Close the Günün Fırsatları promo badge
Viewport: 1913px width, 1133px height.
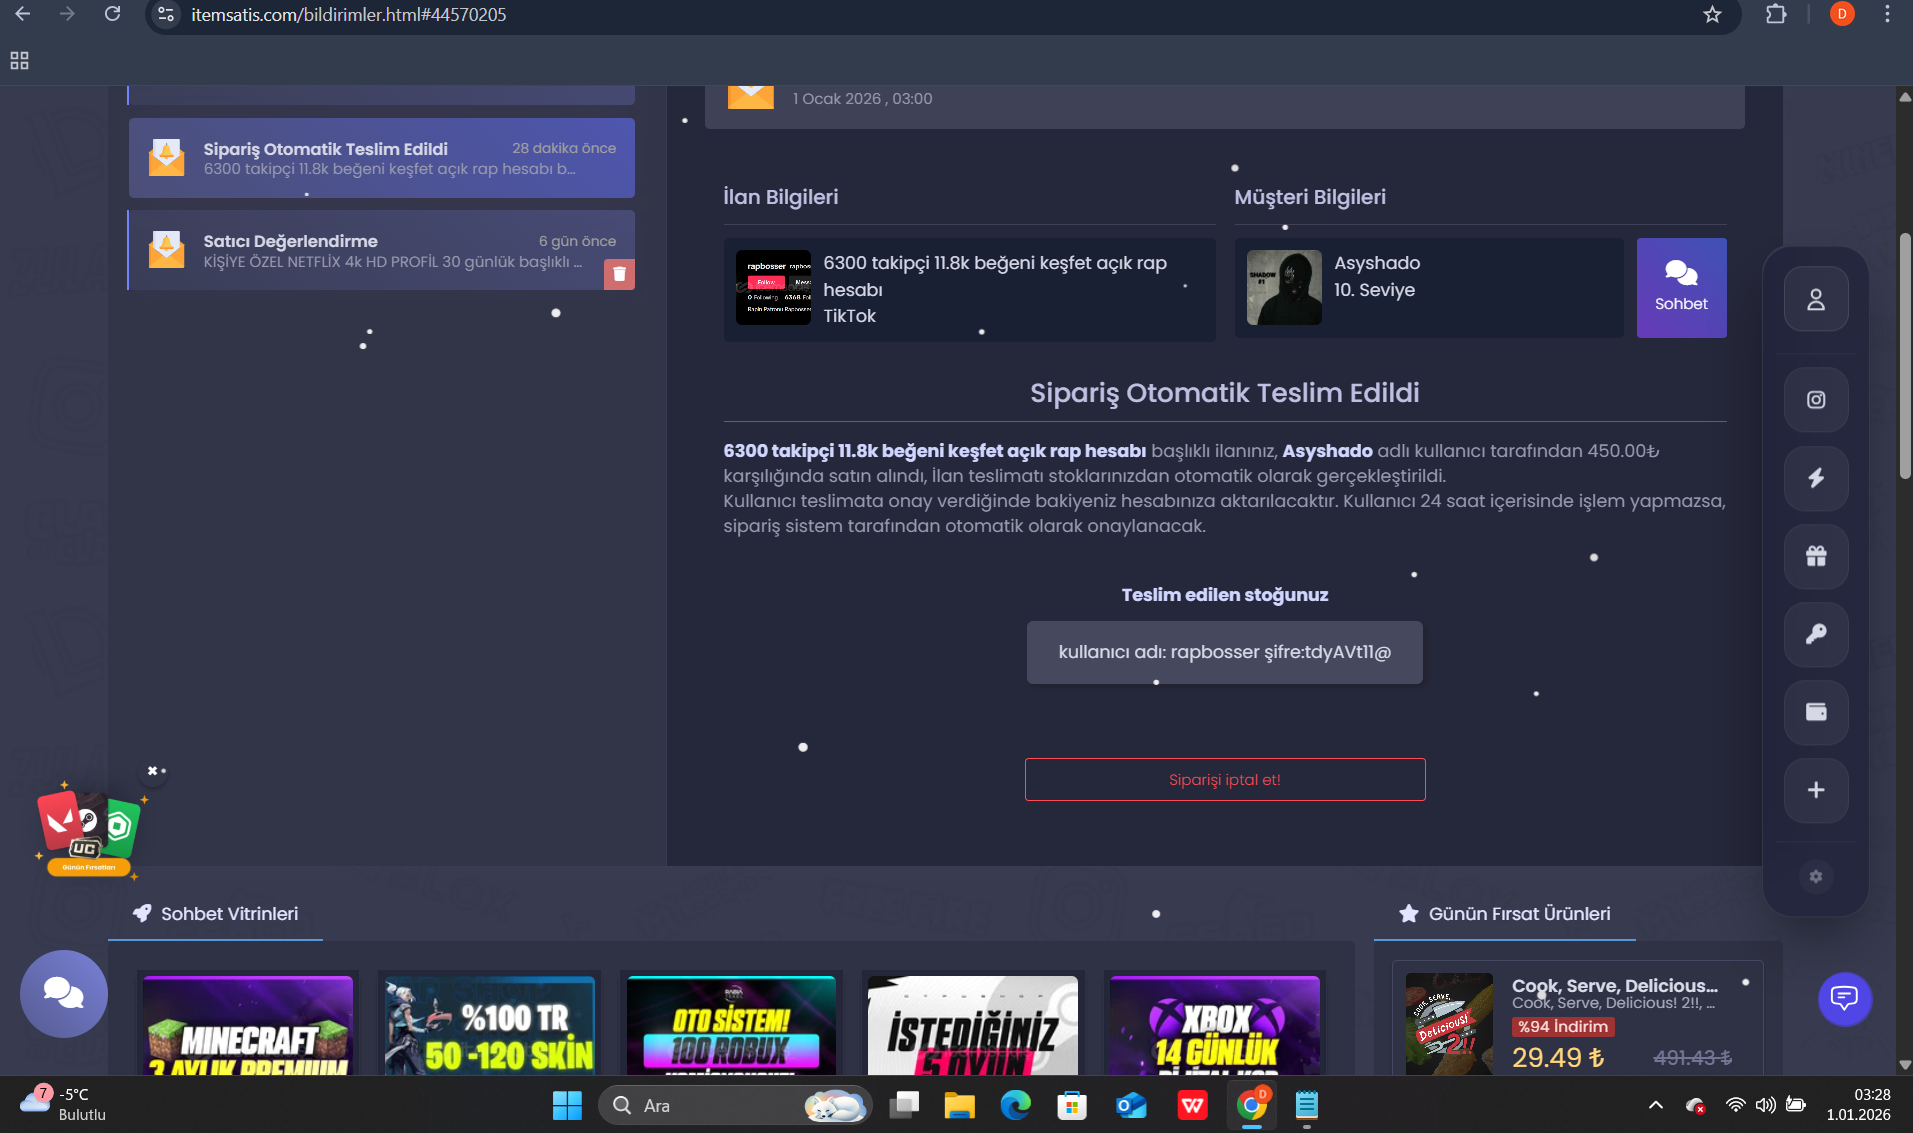pos(152,771)
